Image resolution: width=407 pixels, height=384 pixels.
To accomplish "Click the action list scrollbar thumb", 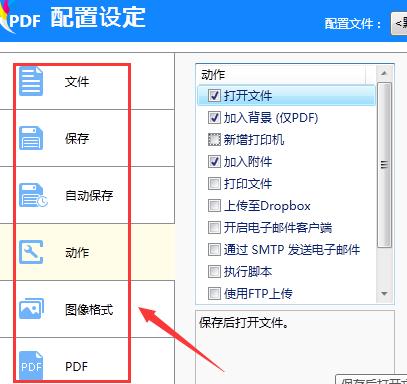I will (384, 165).
